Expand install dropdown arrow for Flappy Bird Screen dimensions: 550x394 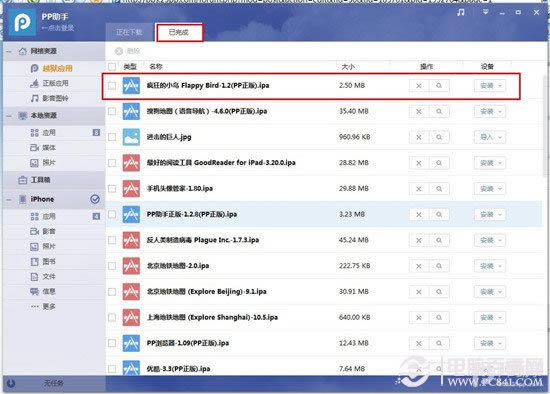(500, 86)
